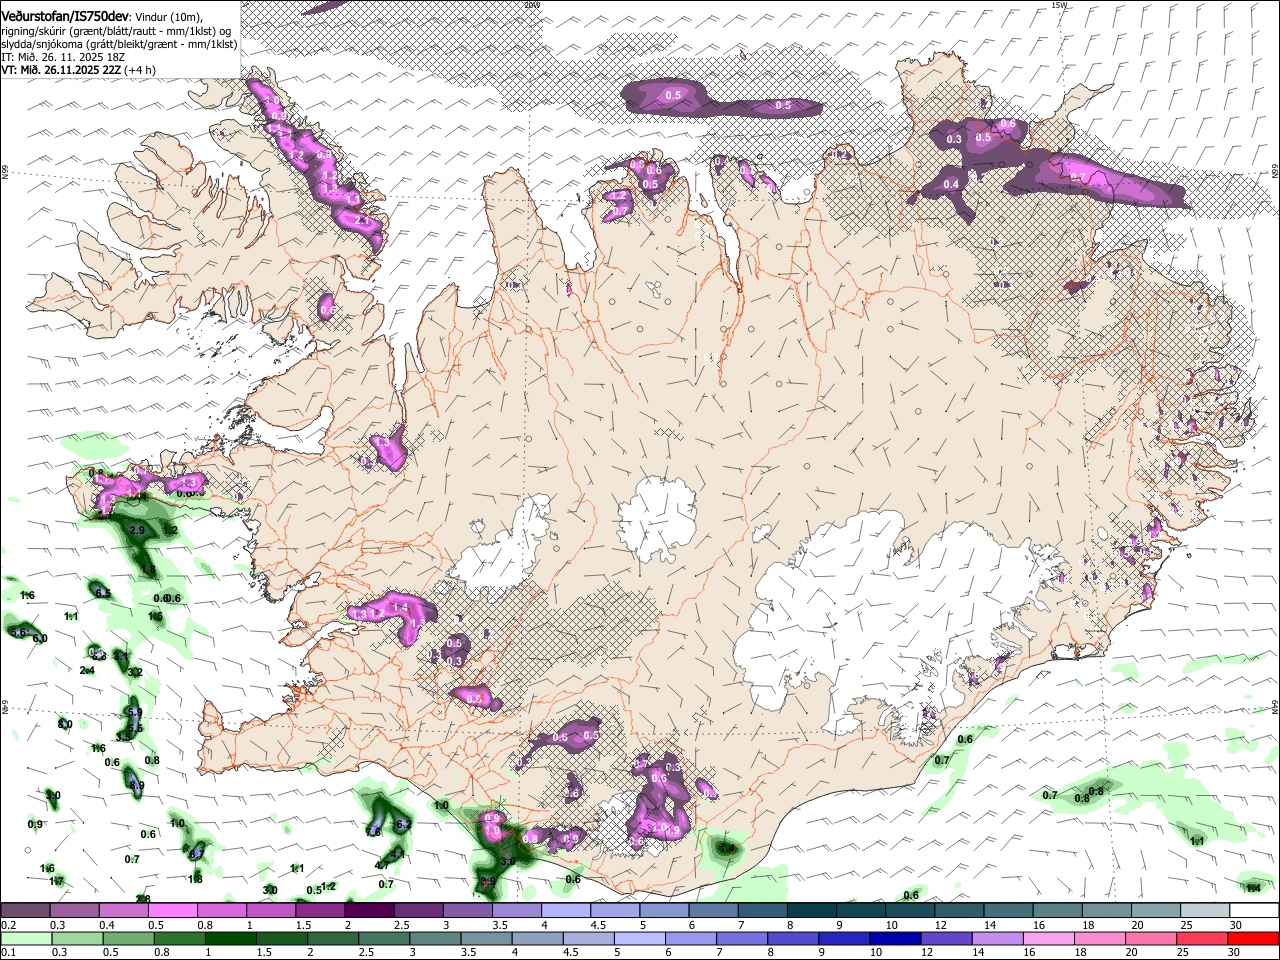The height and width of the screenshot is (960, 1280).
Task: Click the 0.4 value in northeast purple patch
Action: click(x=951, y=184)
